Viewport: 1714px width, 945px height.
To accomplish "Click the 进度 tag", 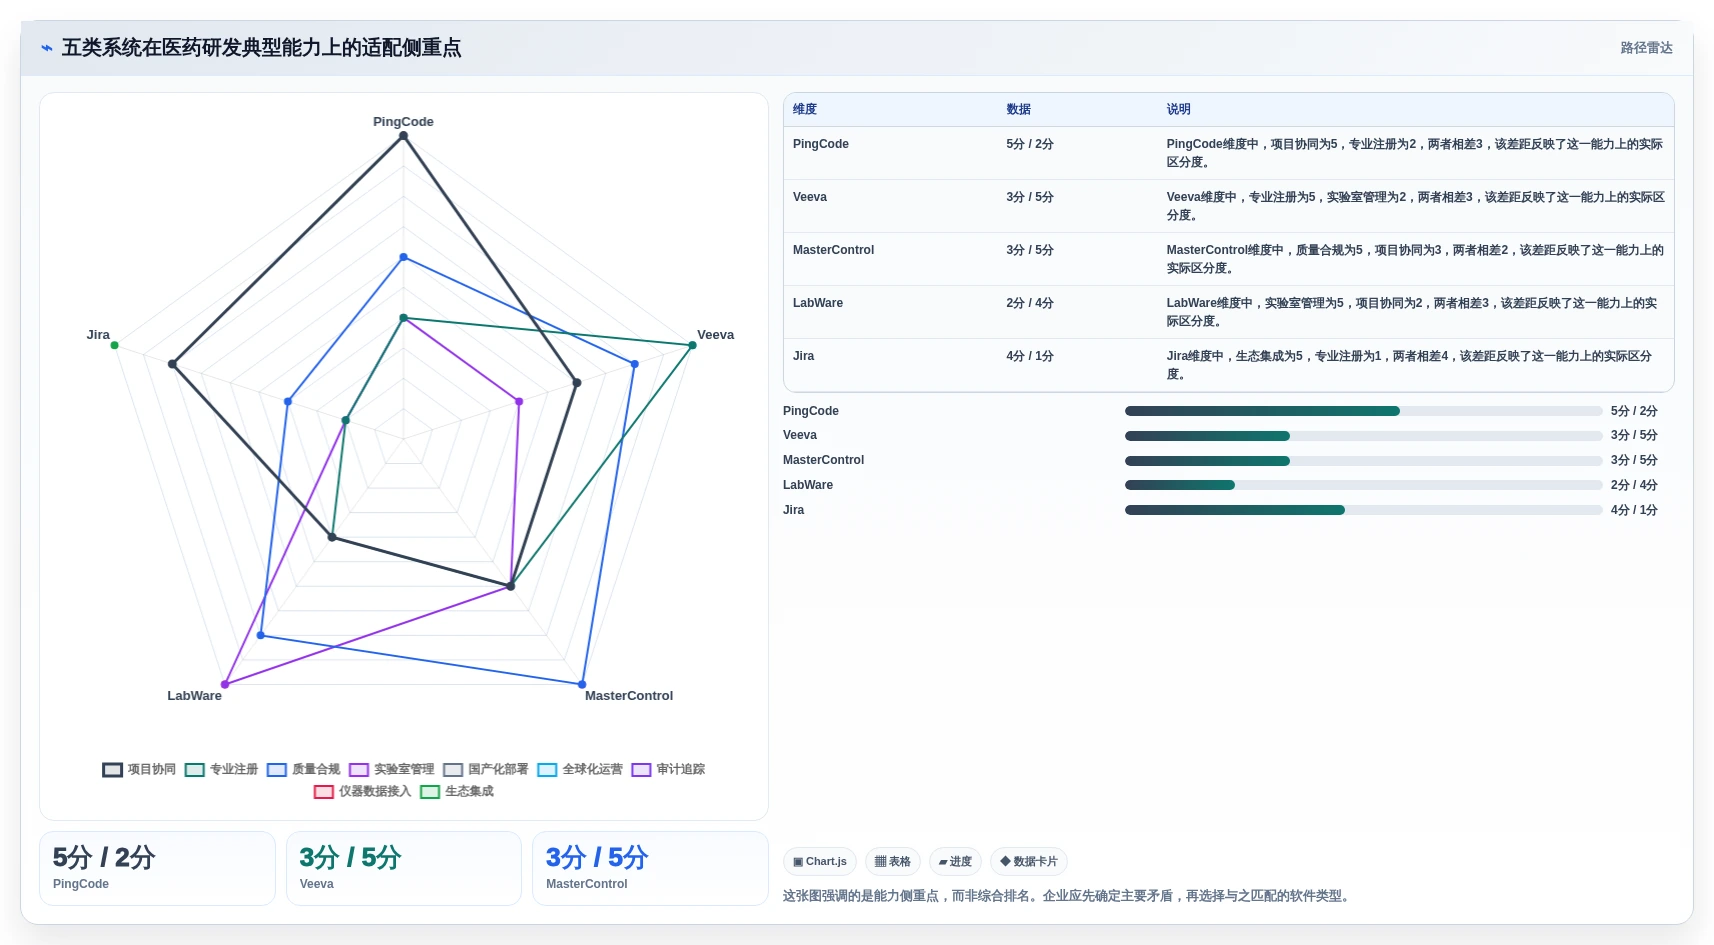I will pyautogui.click(x=955, y=861).
